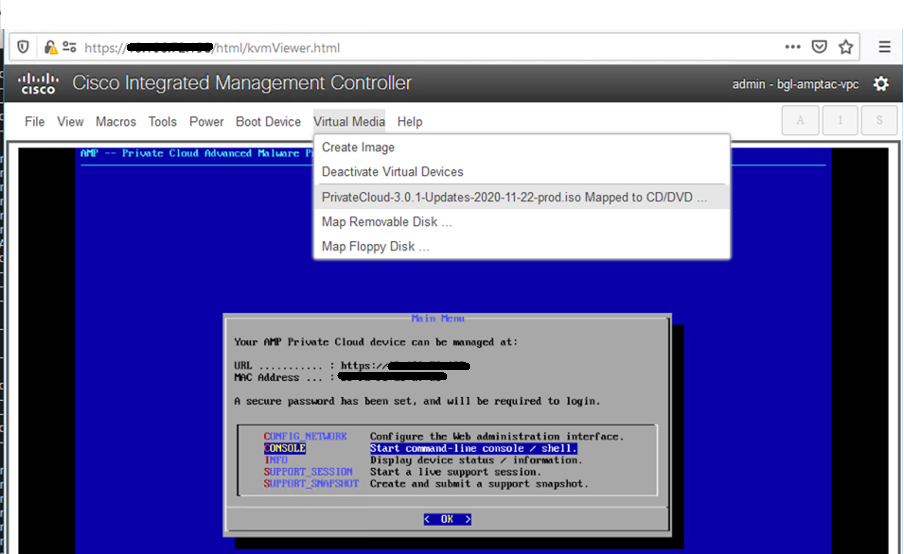904x554 pixels.
Task: Open the Power menu
Action: 206,122
